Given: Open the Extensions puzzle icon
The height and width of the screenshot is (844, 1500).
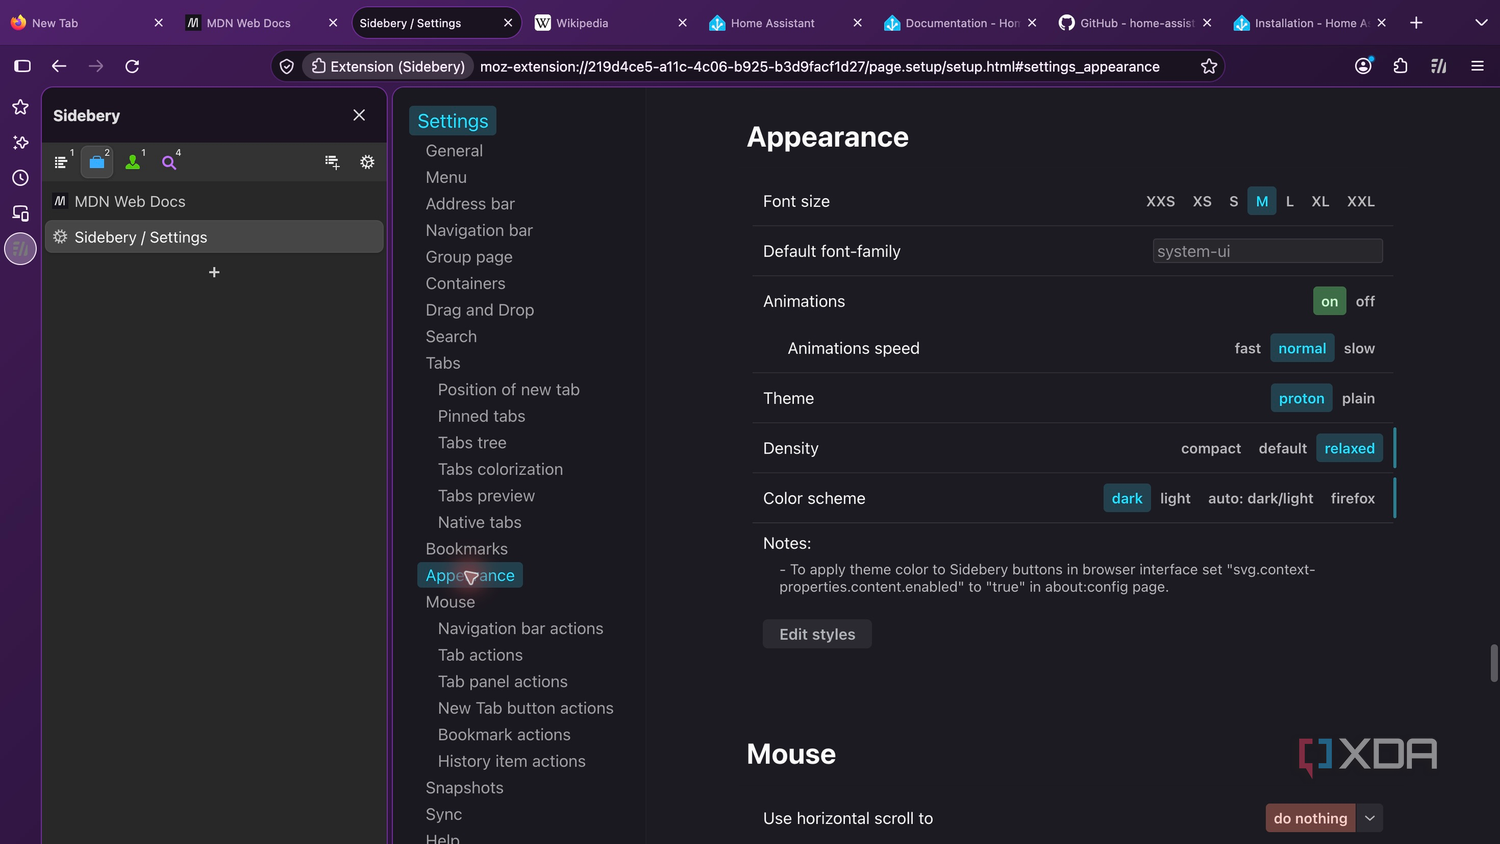Looking at the screenshot, I should coord(1400,66).
